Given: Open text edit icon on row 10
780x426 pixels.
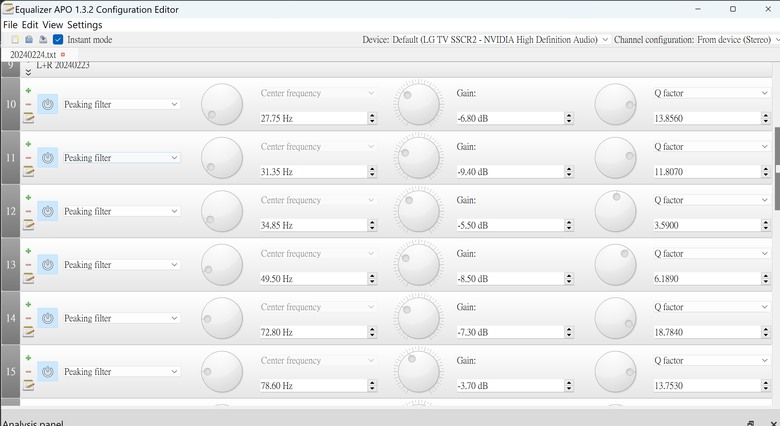Looking at the screenshot, I should coord(28,117).
